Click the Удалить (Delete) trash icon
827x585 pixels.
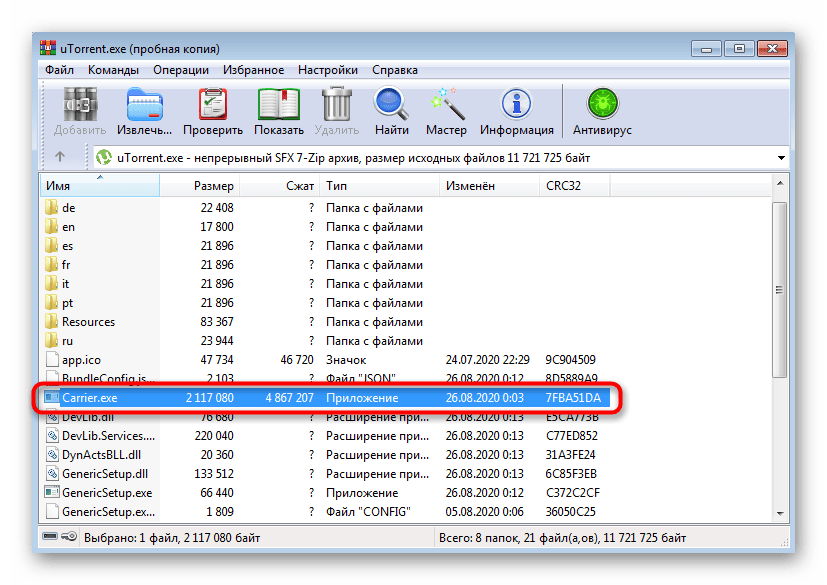tap(336, 104)
